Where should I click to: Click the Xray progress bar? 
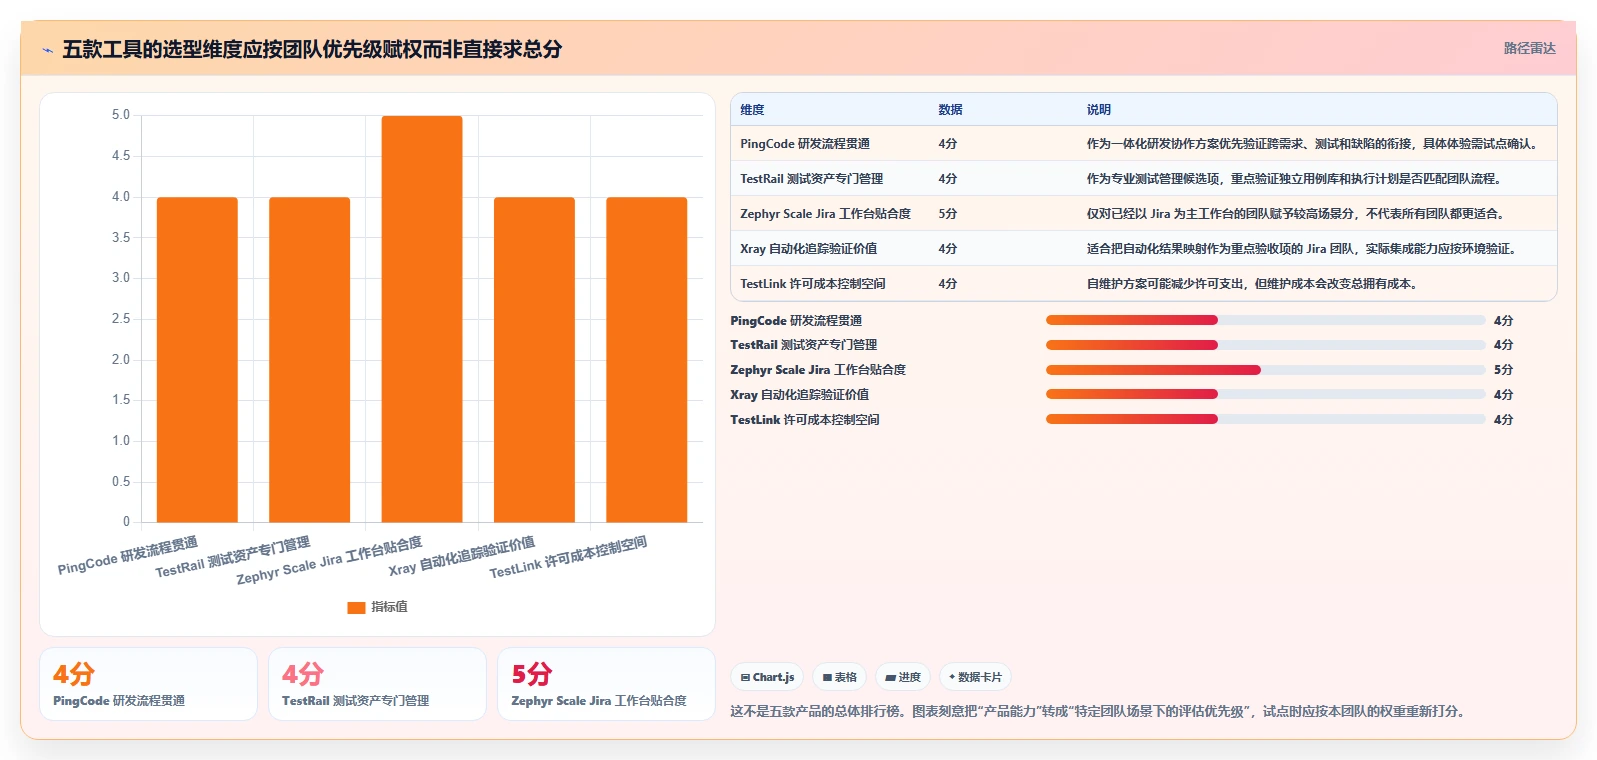(x=1265, y=395)
